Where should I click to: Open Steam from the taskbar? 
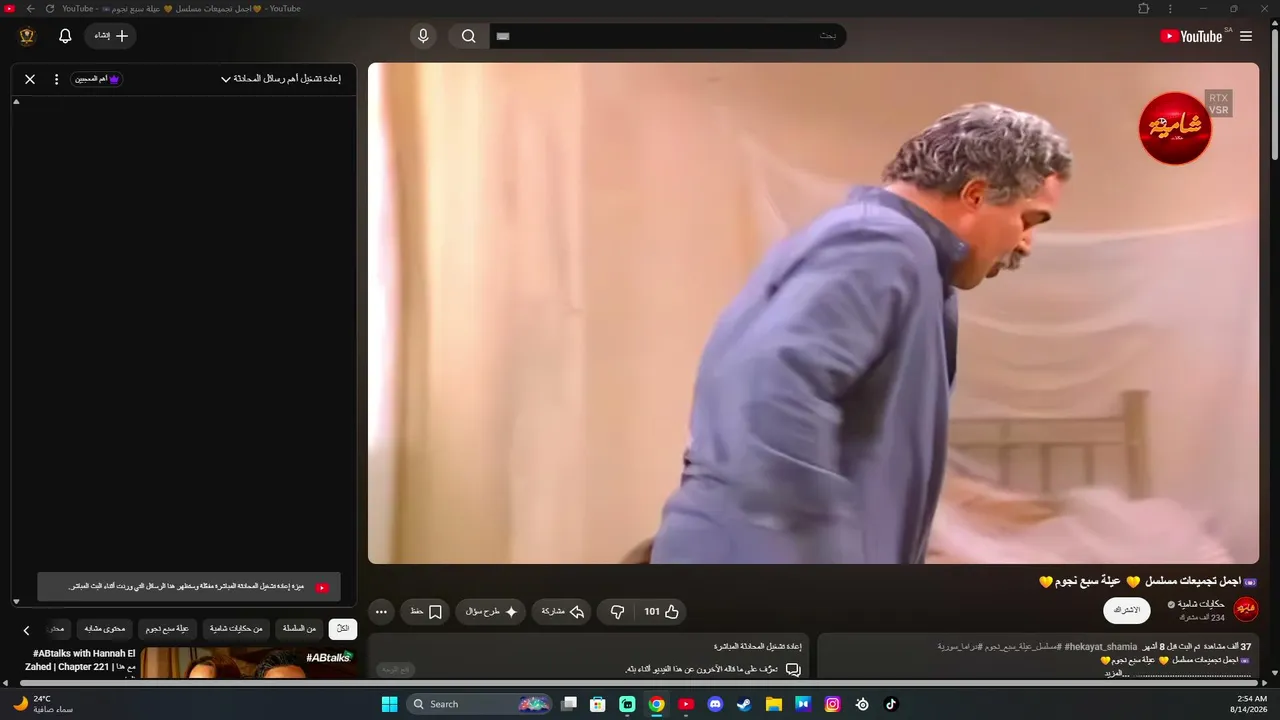coord(744,704)
